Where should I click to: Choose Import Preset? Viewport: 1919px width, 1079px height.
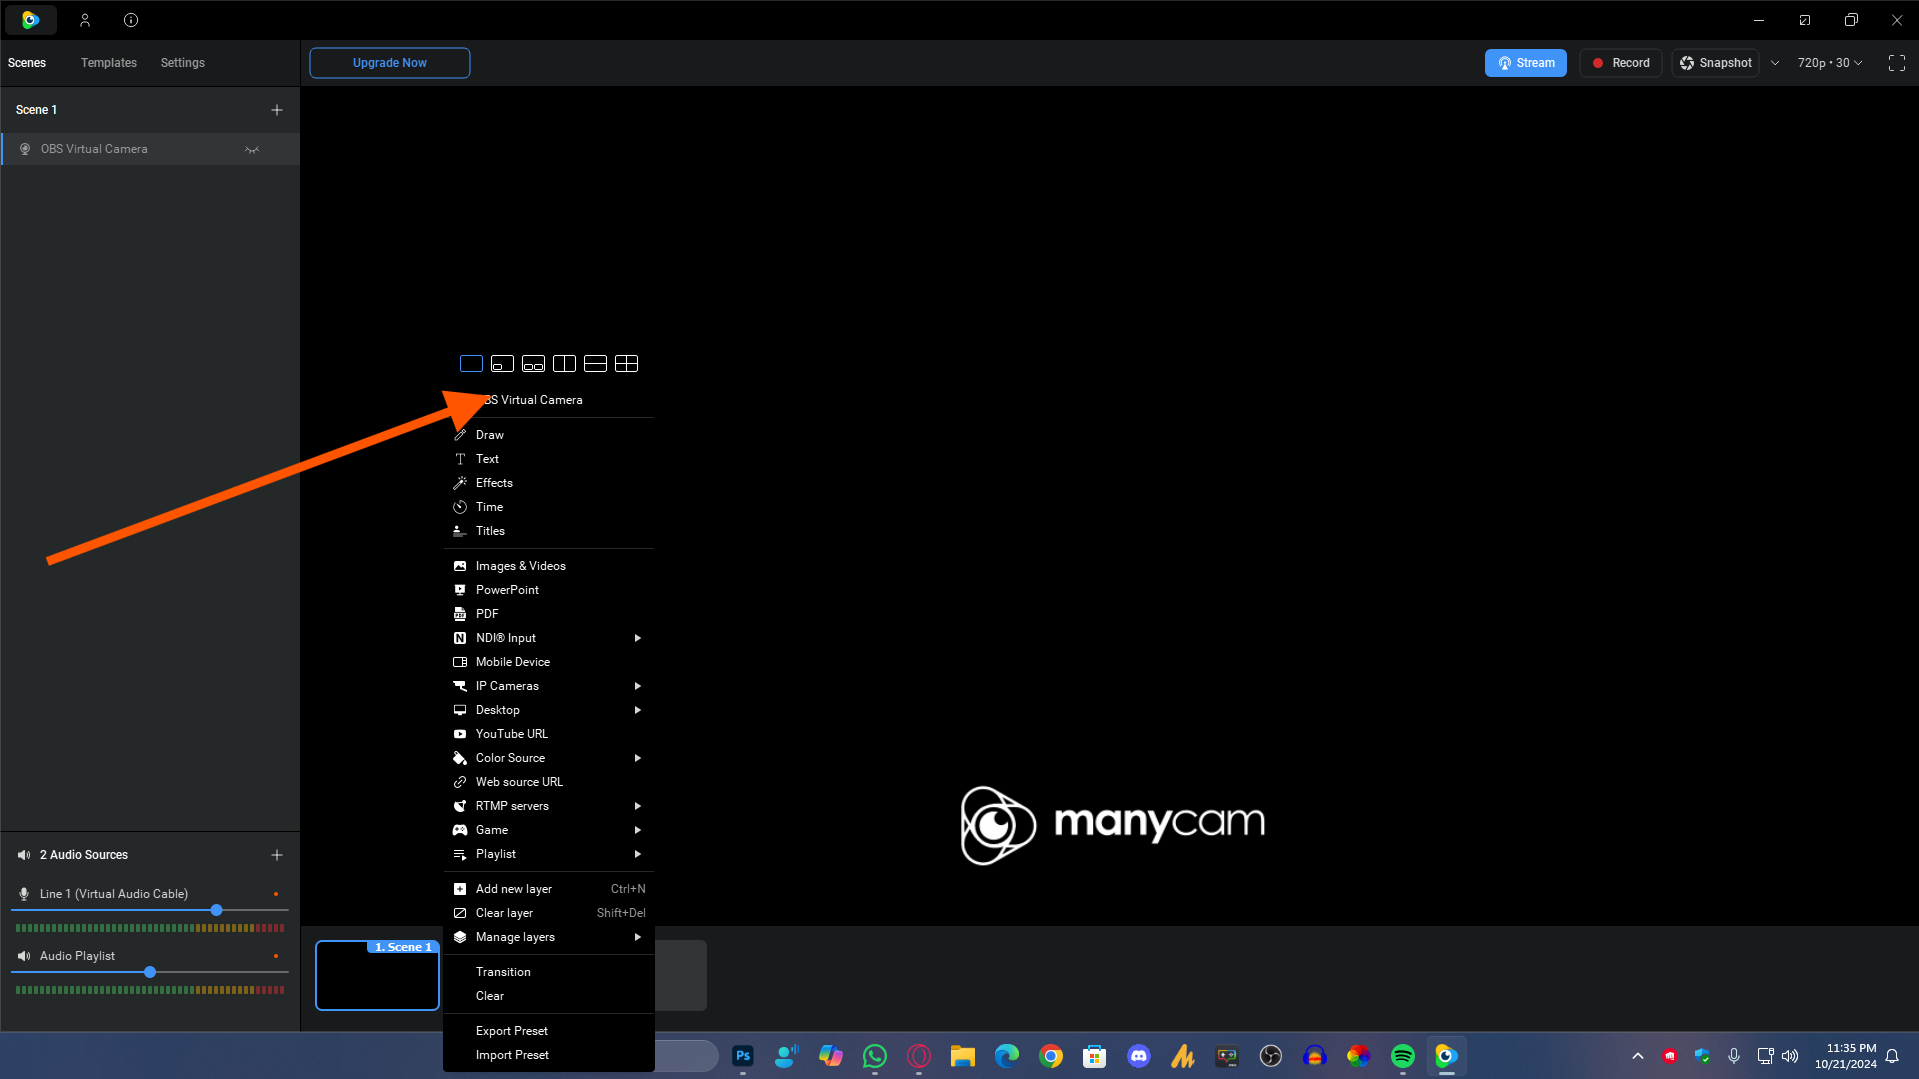549,1055
